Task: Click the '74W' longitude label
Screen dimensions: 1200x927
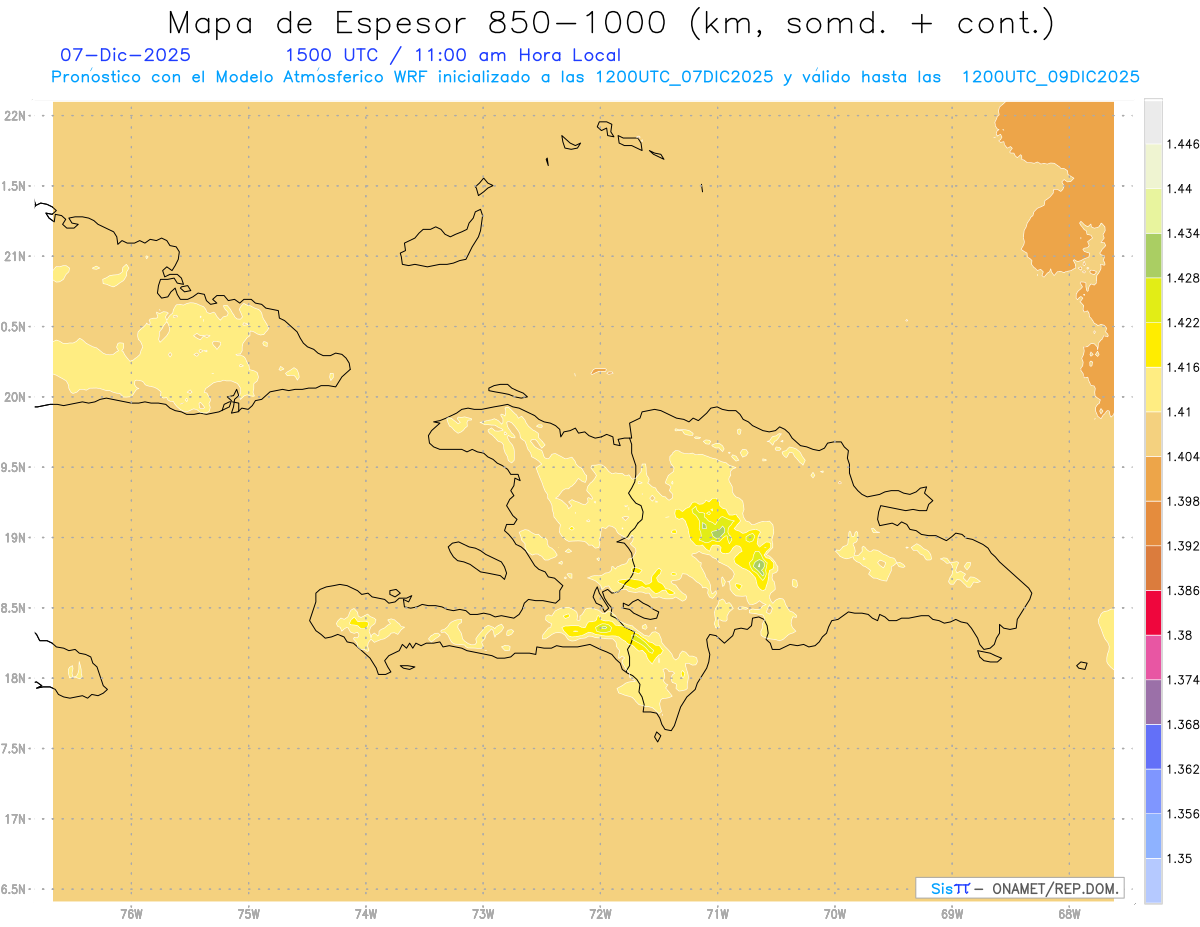Action: click(366, 913)
